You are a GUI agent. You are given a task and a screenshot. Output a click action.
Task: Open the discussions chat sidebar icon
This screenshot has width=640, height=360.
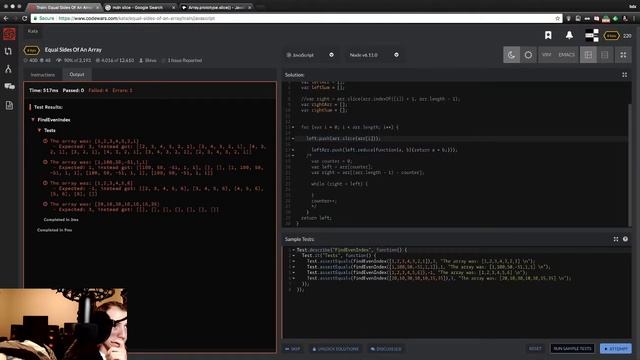click(x=9, y=87)
